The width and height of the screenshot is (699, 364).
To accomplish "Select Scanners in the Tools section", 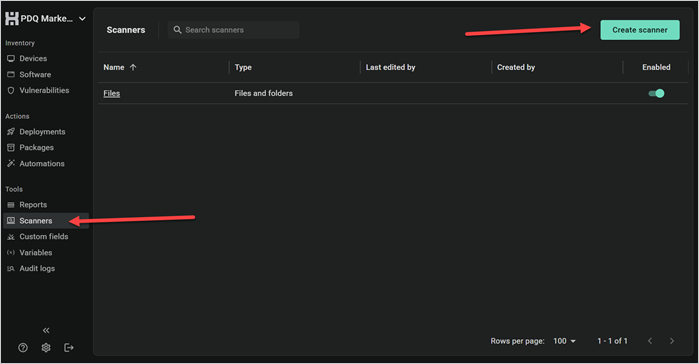I will [36, 221].
